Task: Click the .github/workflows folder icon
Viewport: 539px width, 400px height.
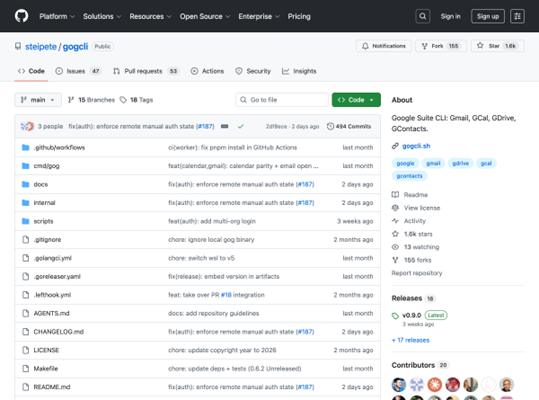Action: (25, 147)
